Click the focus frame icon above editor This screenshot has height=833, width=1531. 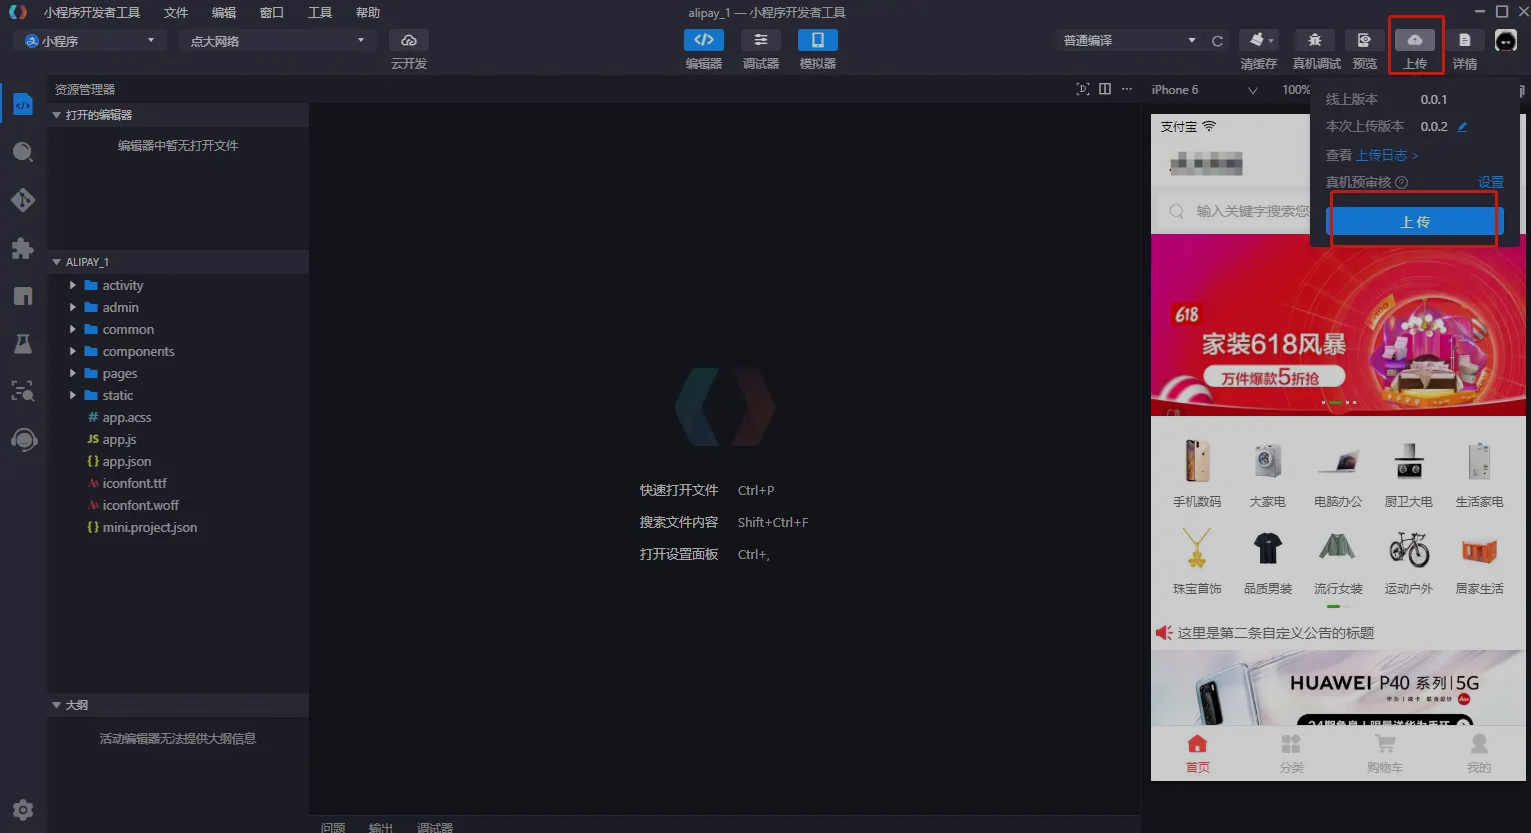(x=1083, y=89)
